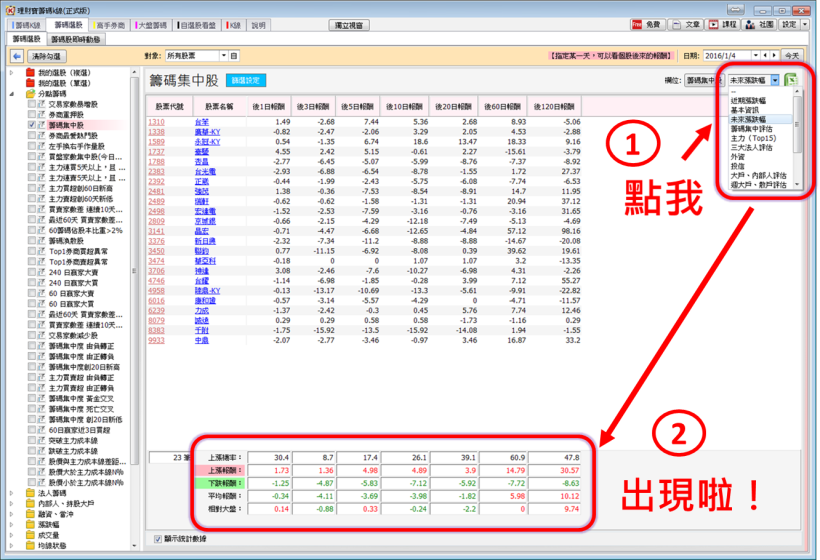Uncheck the 籌碼集中股 checkbox

32,125
